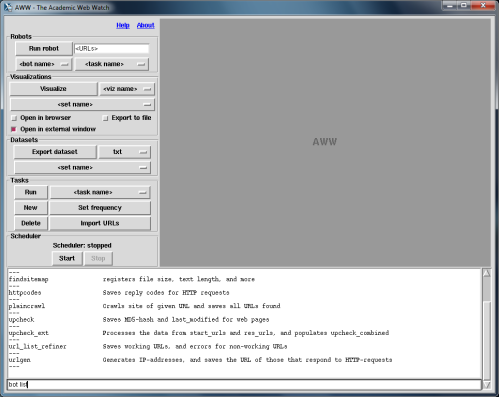
Task: Toggle Open in external window checkbox
Action: 14,129
